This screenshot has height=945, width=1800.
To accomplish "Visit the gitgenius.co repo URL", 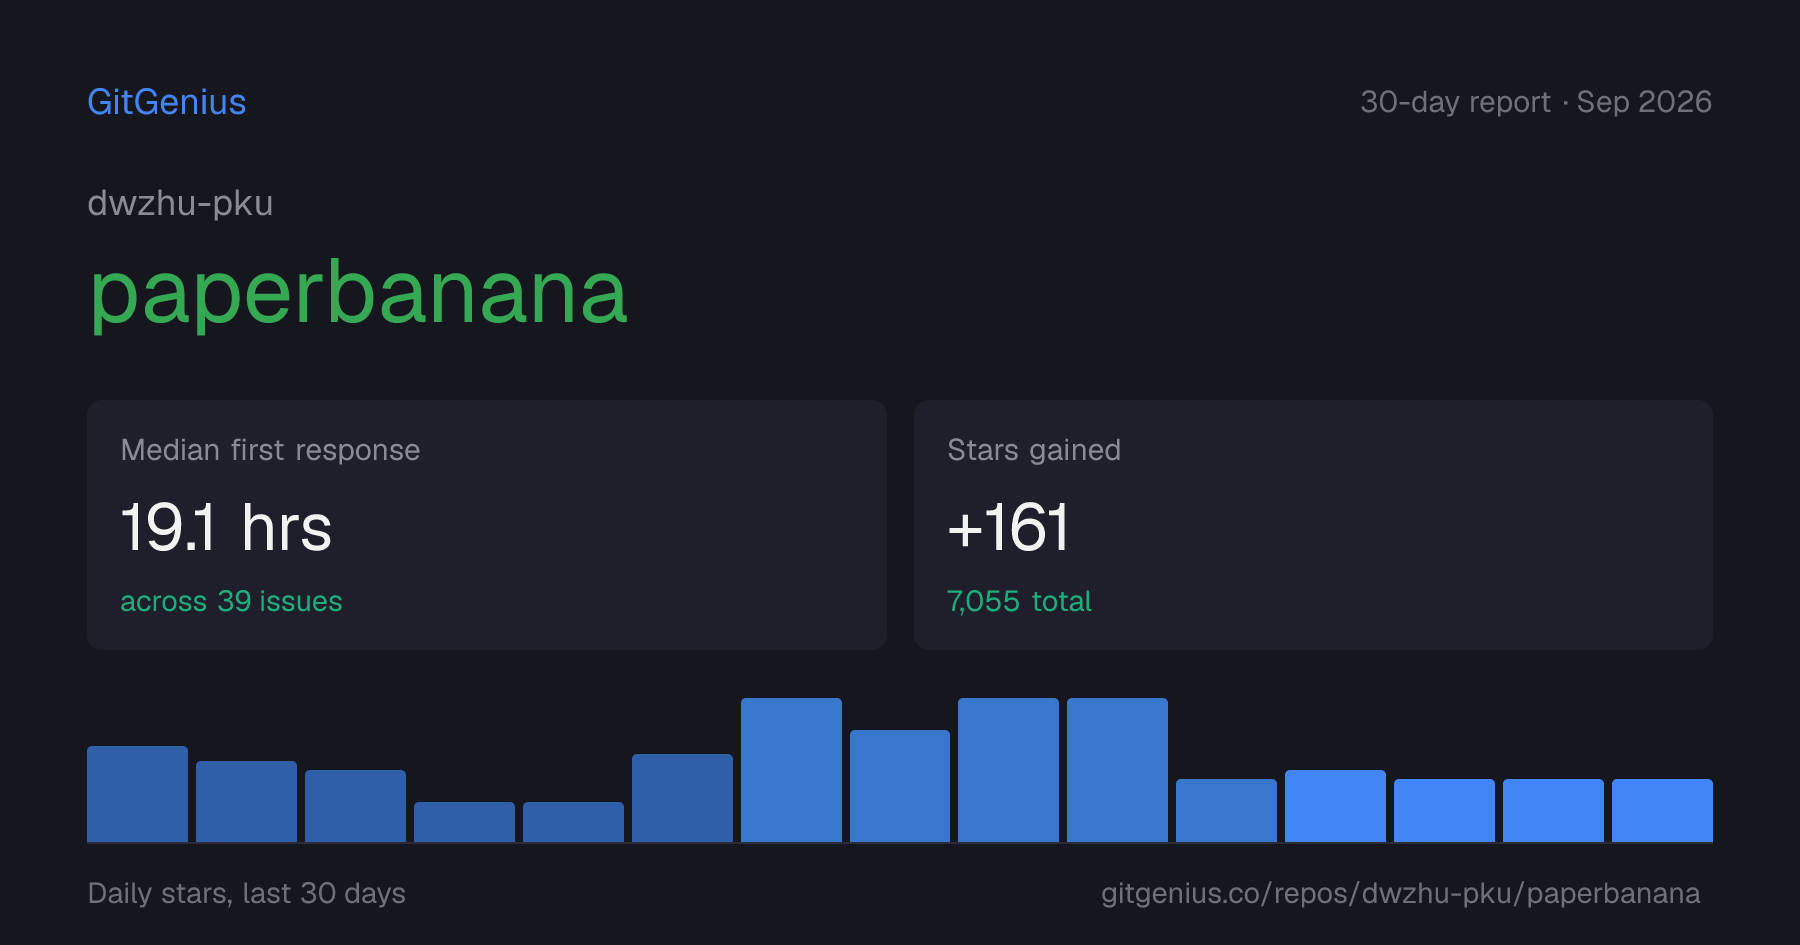I will [1400, 893].
